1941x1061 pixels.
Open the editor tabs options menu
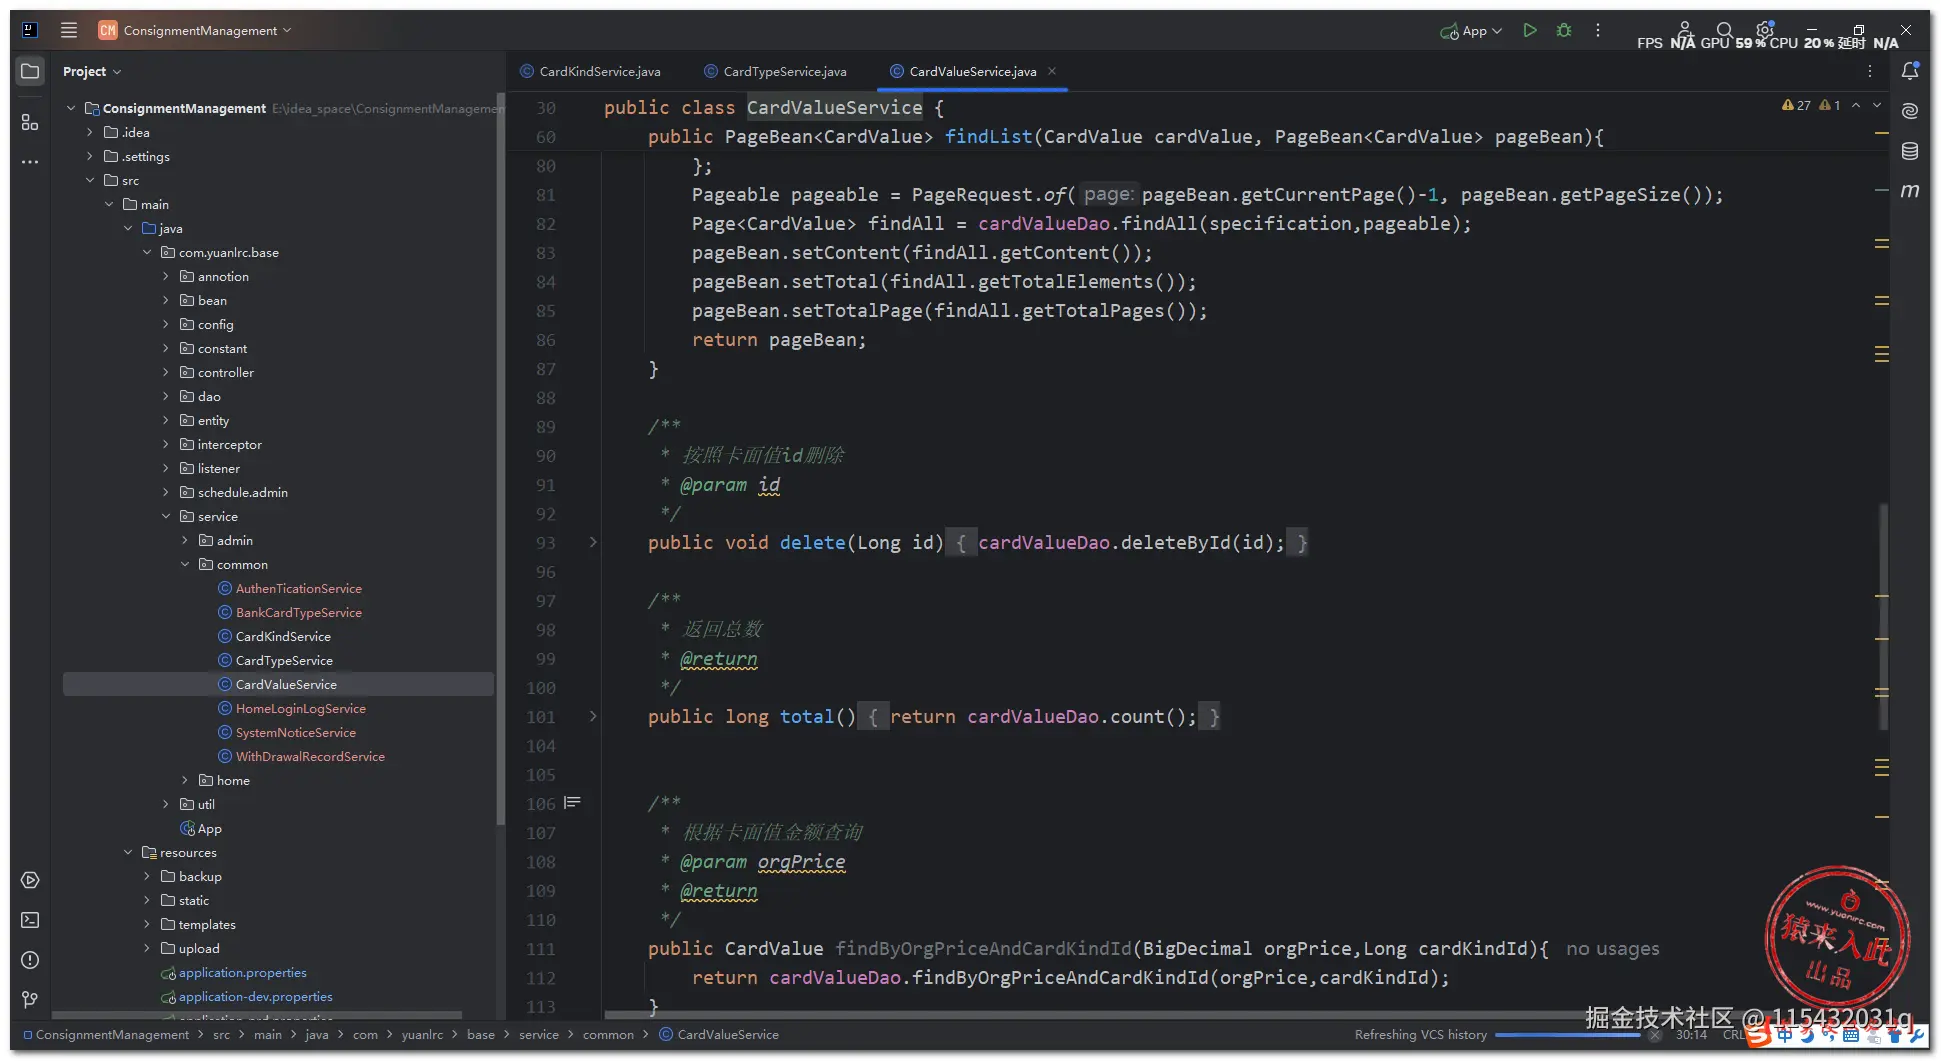pyautogui.click(x=1869, y=71)
